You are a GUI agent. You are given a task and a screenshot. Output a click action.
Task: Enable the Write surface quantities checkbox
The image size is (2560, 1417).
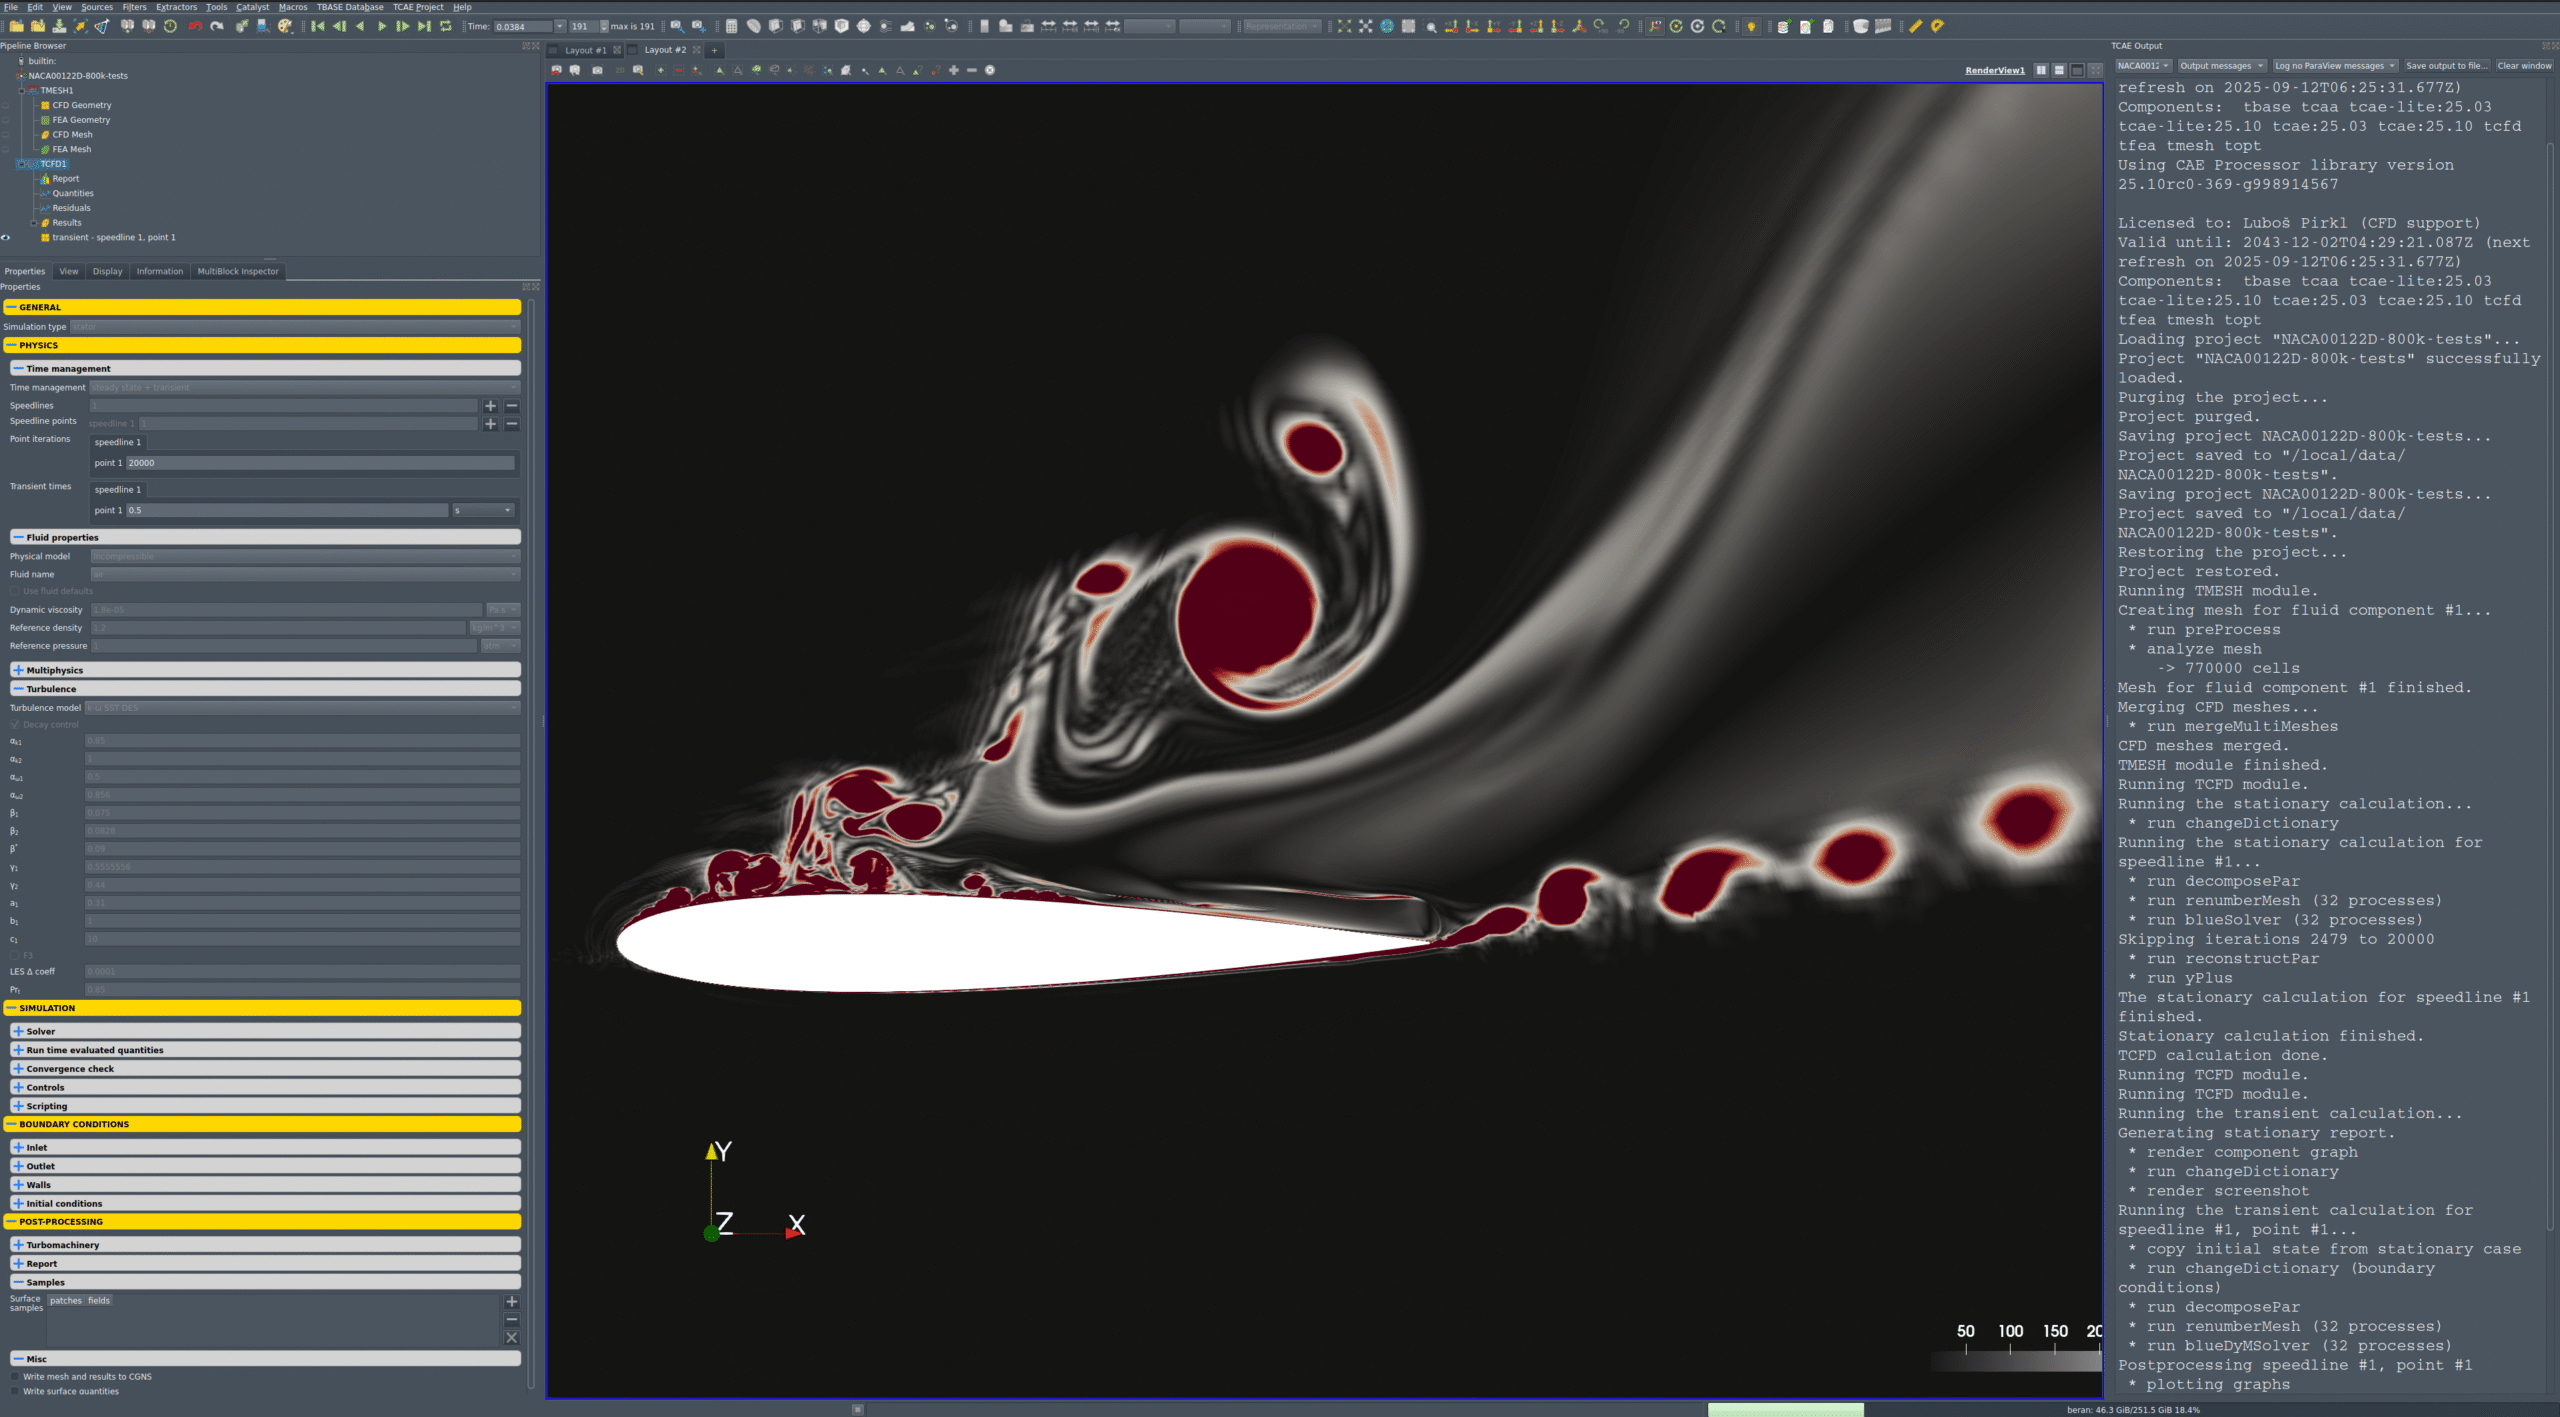pyautogui.click(x=15, y=1392)
